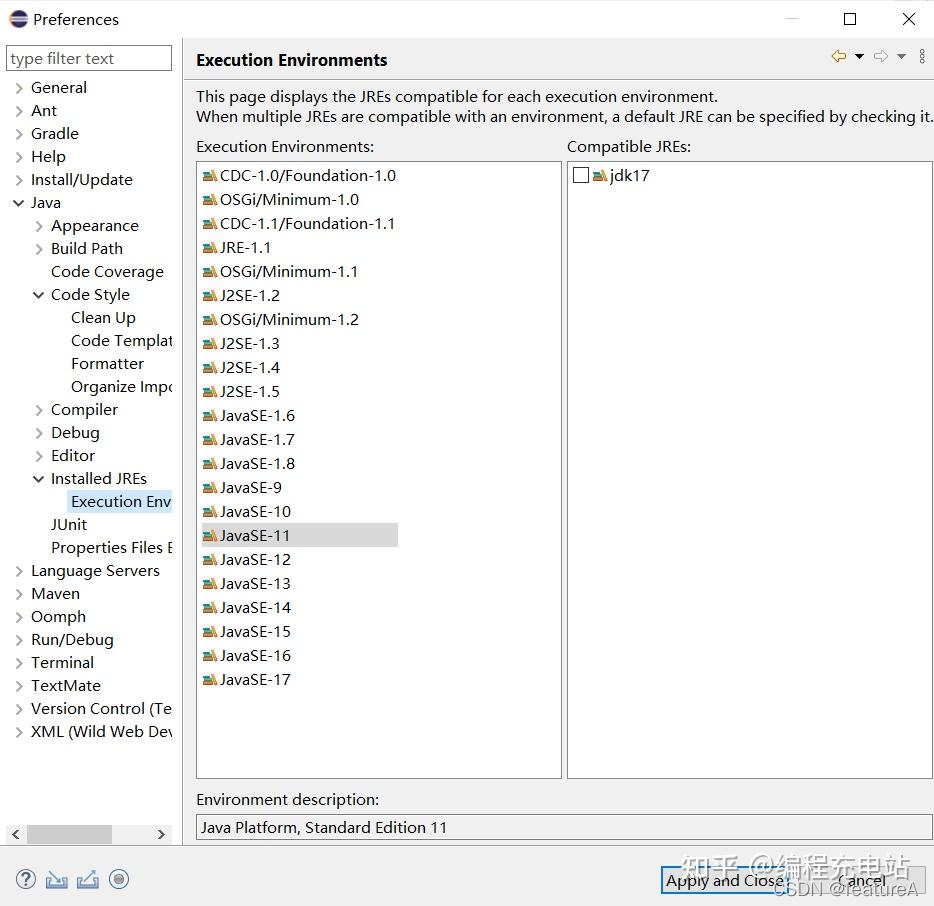Click the Oomph preference recorder icon
This screenshot has height=906, width=934.
118,879
